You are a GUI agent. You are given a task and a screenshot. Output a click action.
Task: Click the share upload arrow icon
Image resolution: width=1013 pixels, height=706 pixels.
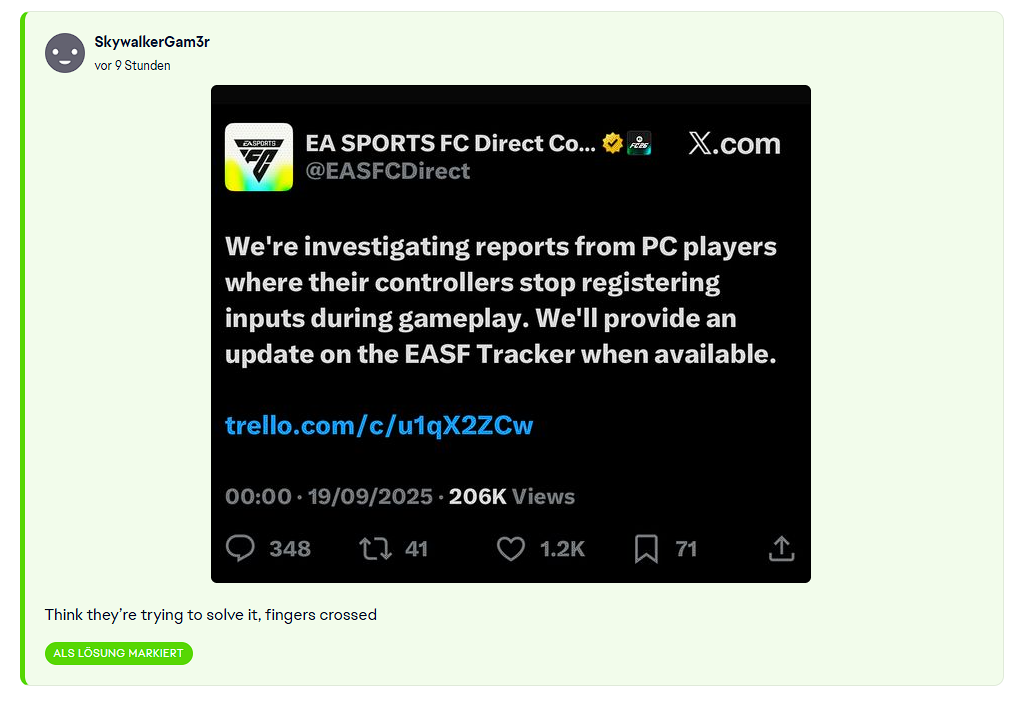coord(781,548)
